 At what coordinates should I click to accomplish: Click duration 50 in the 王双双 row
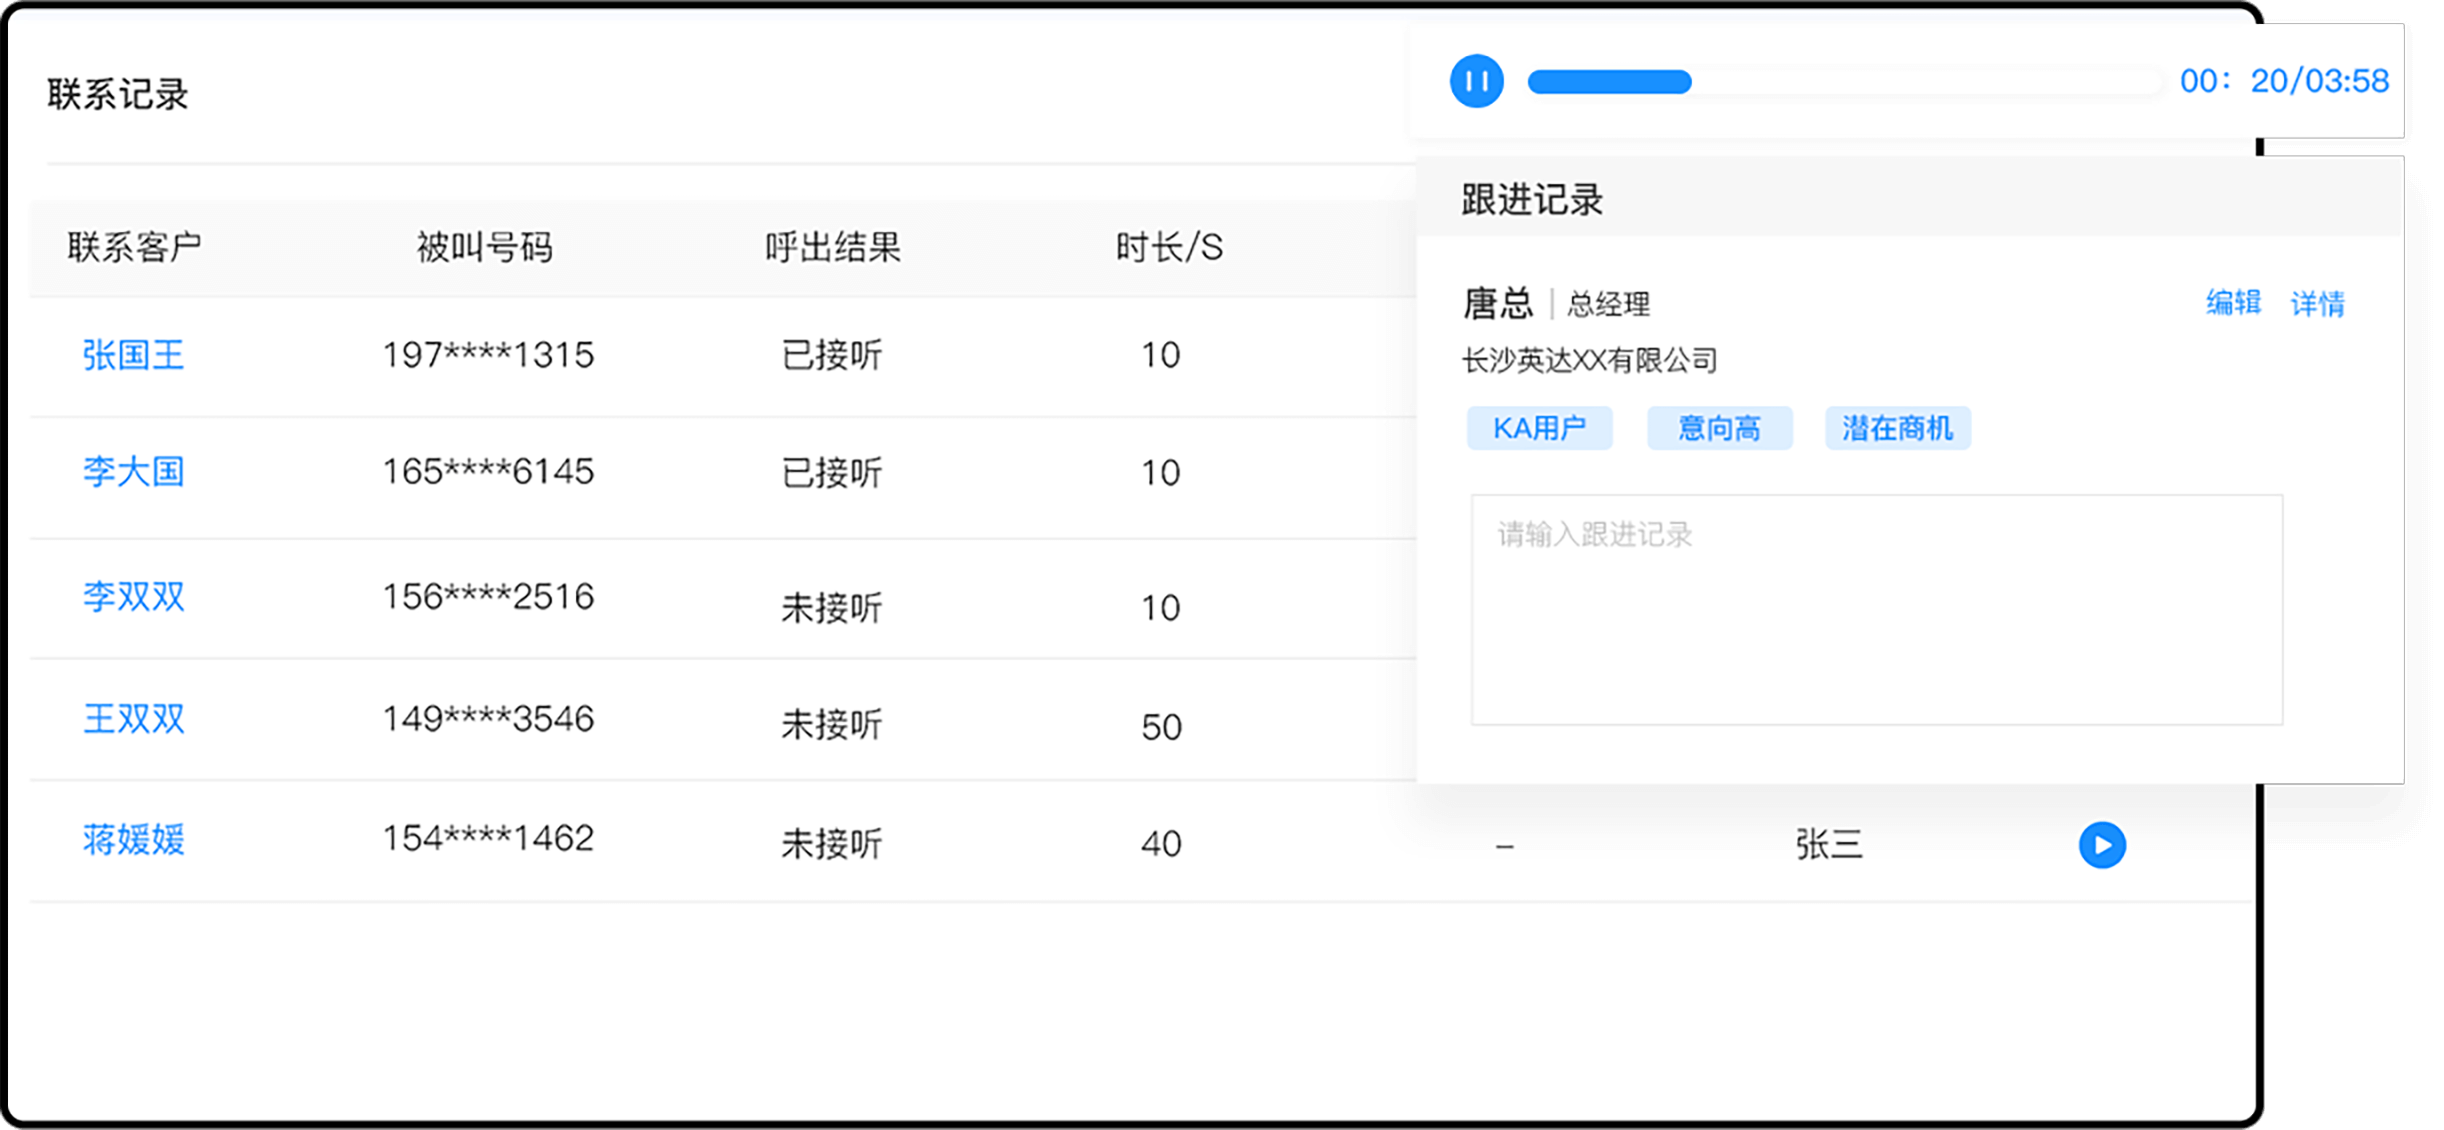[1161, 727]
